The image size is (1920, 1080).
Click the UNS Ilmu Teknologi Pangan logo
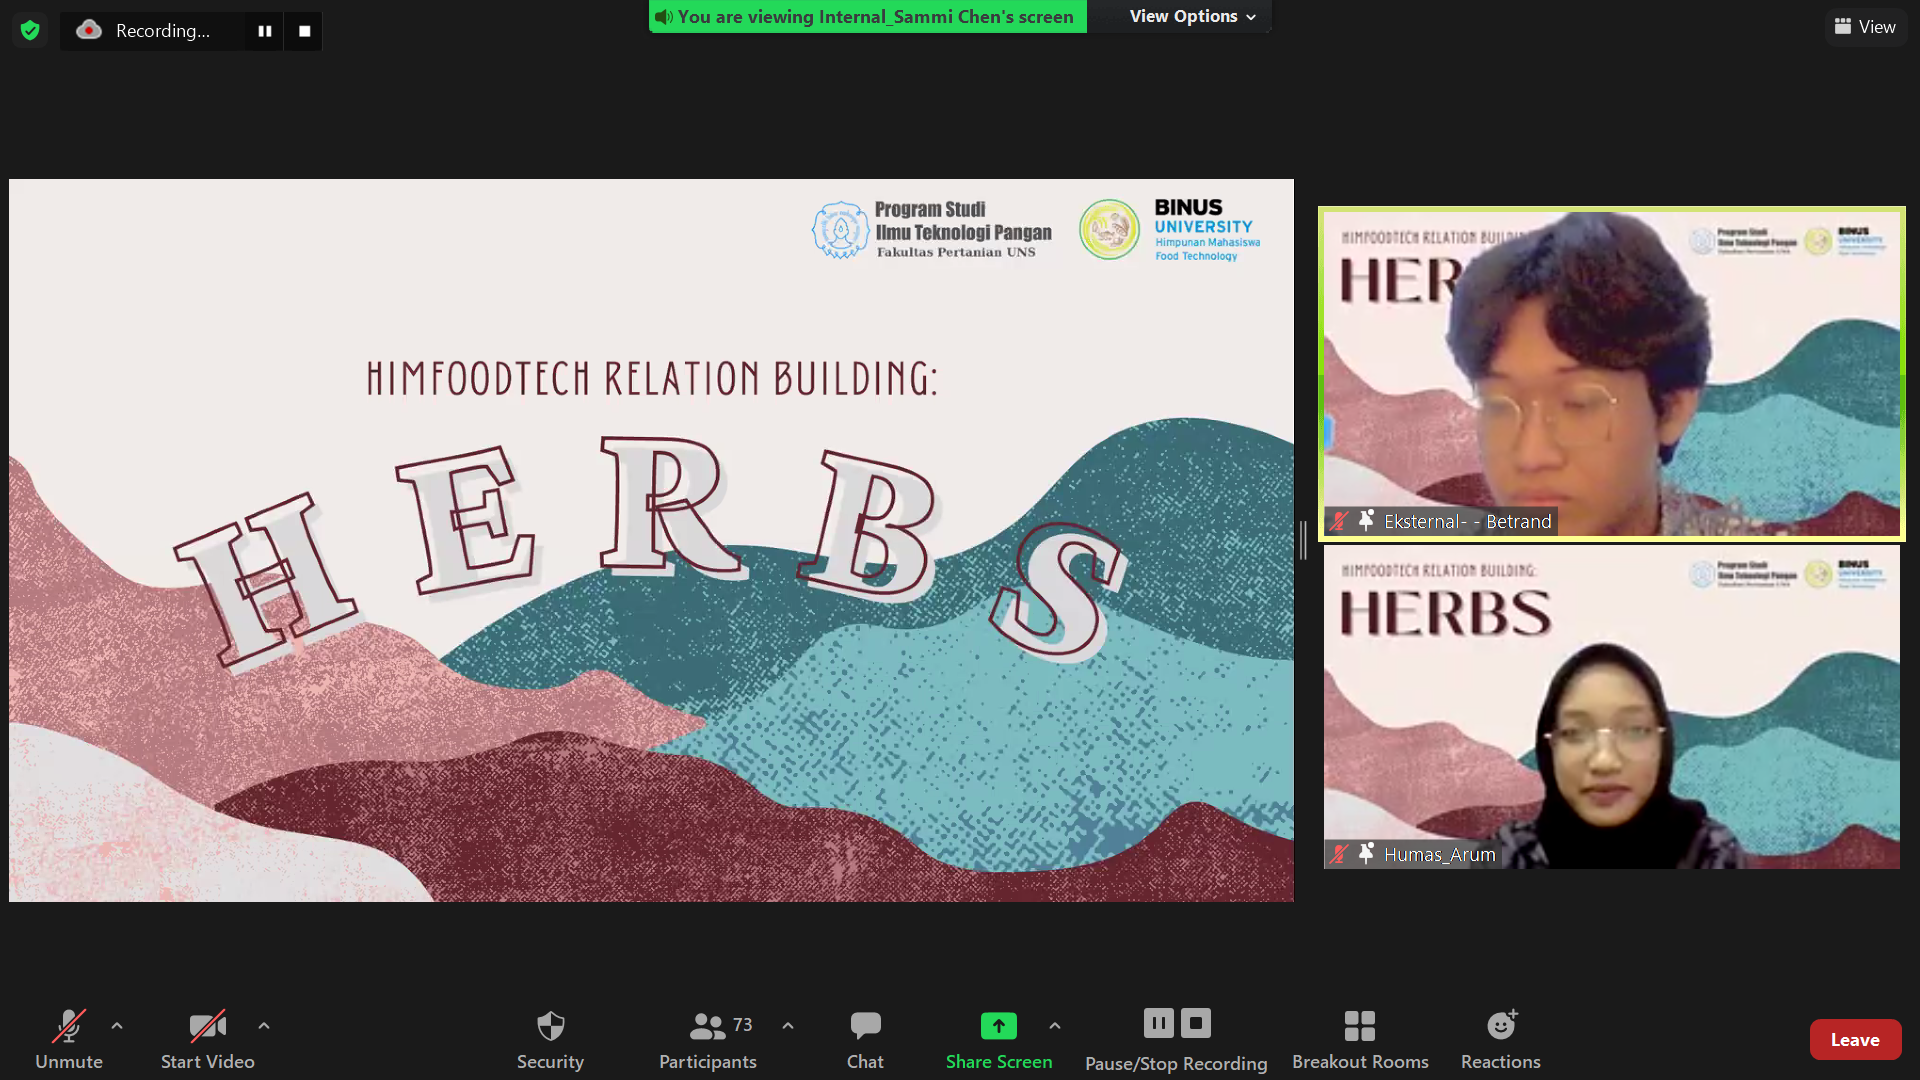point(931,230)
